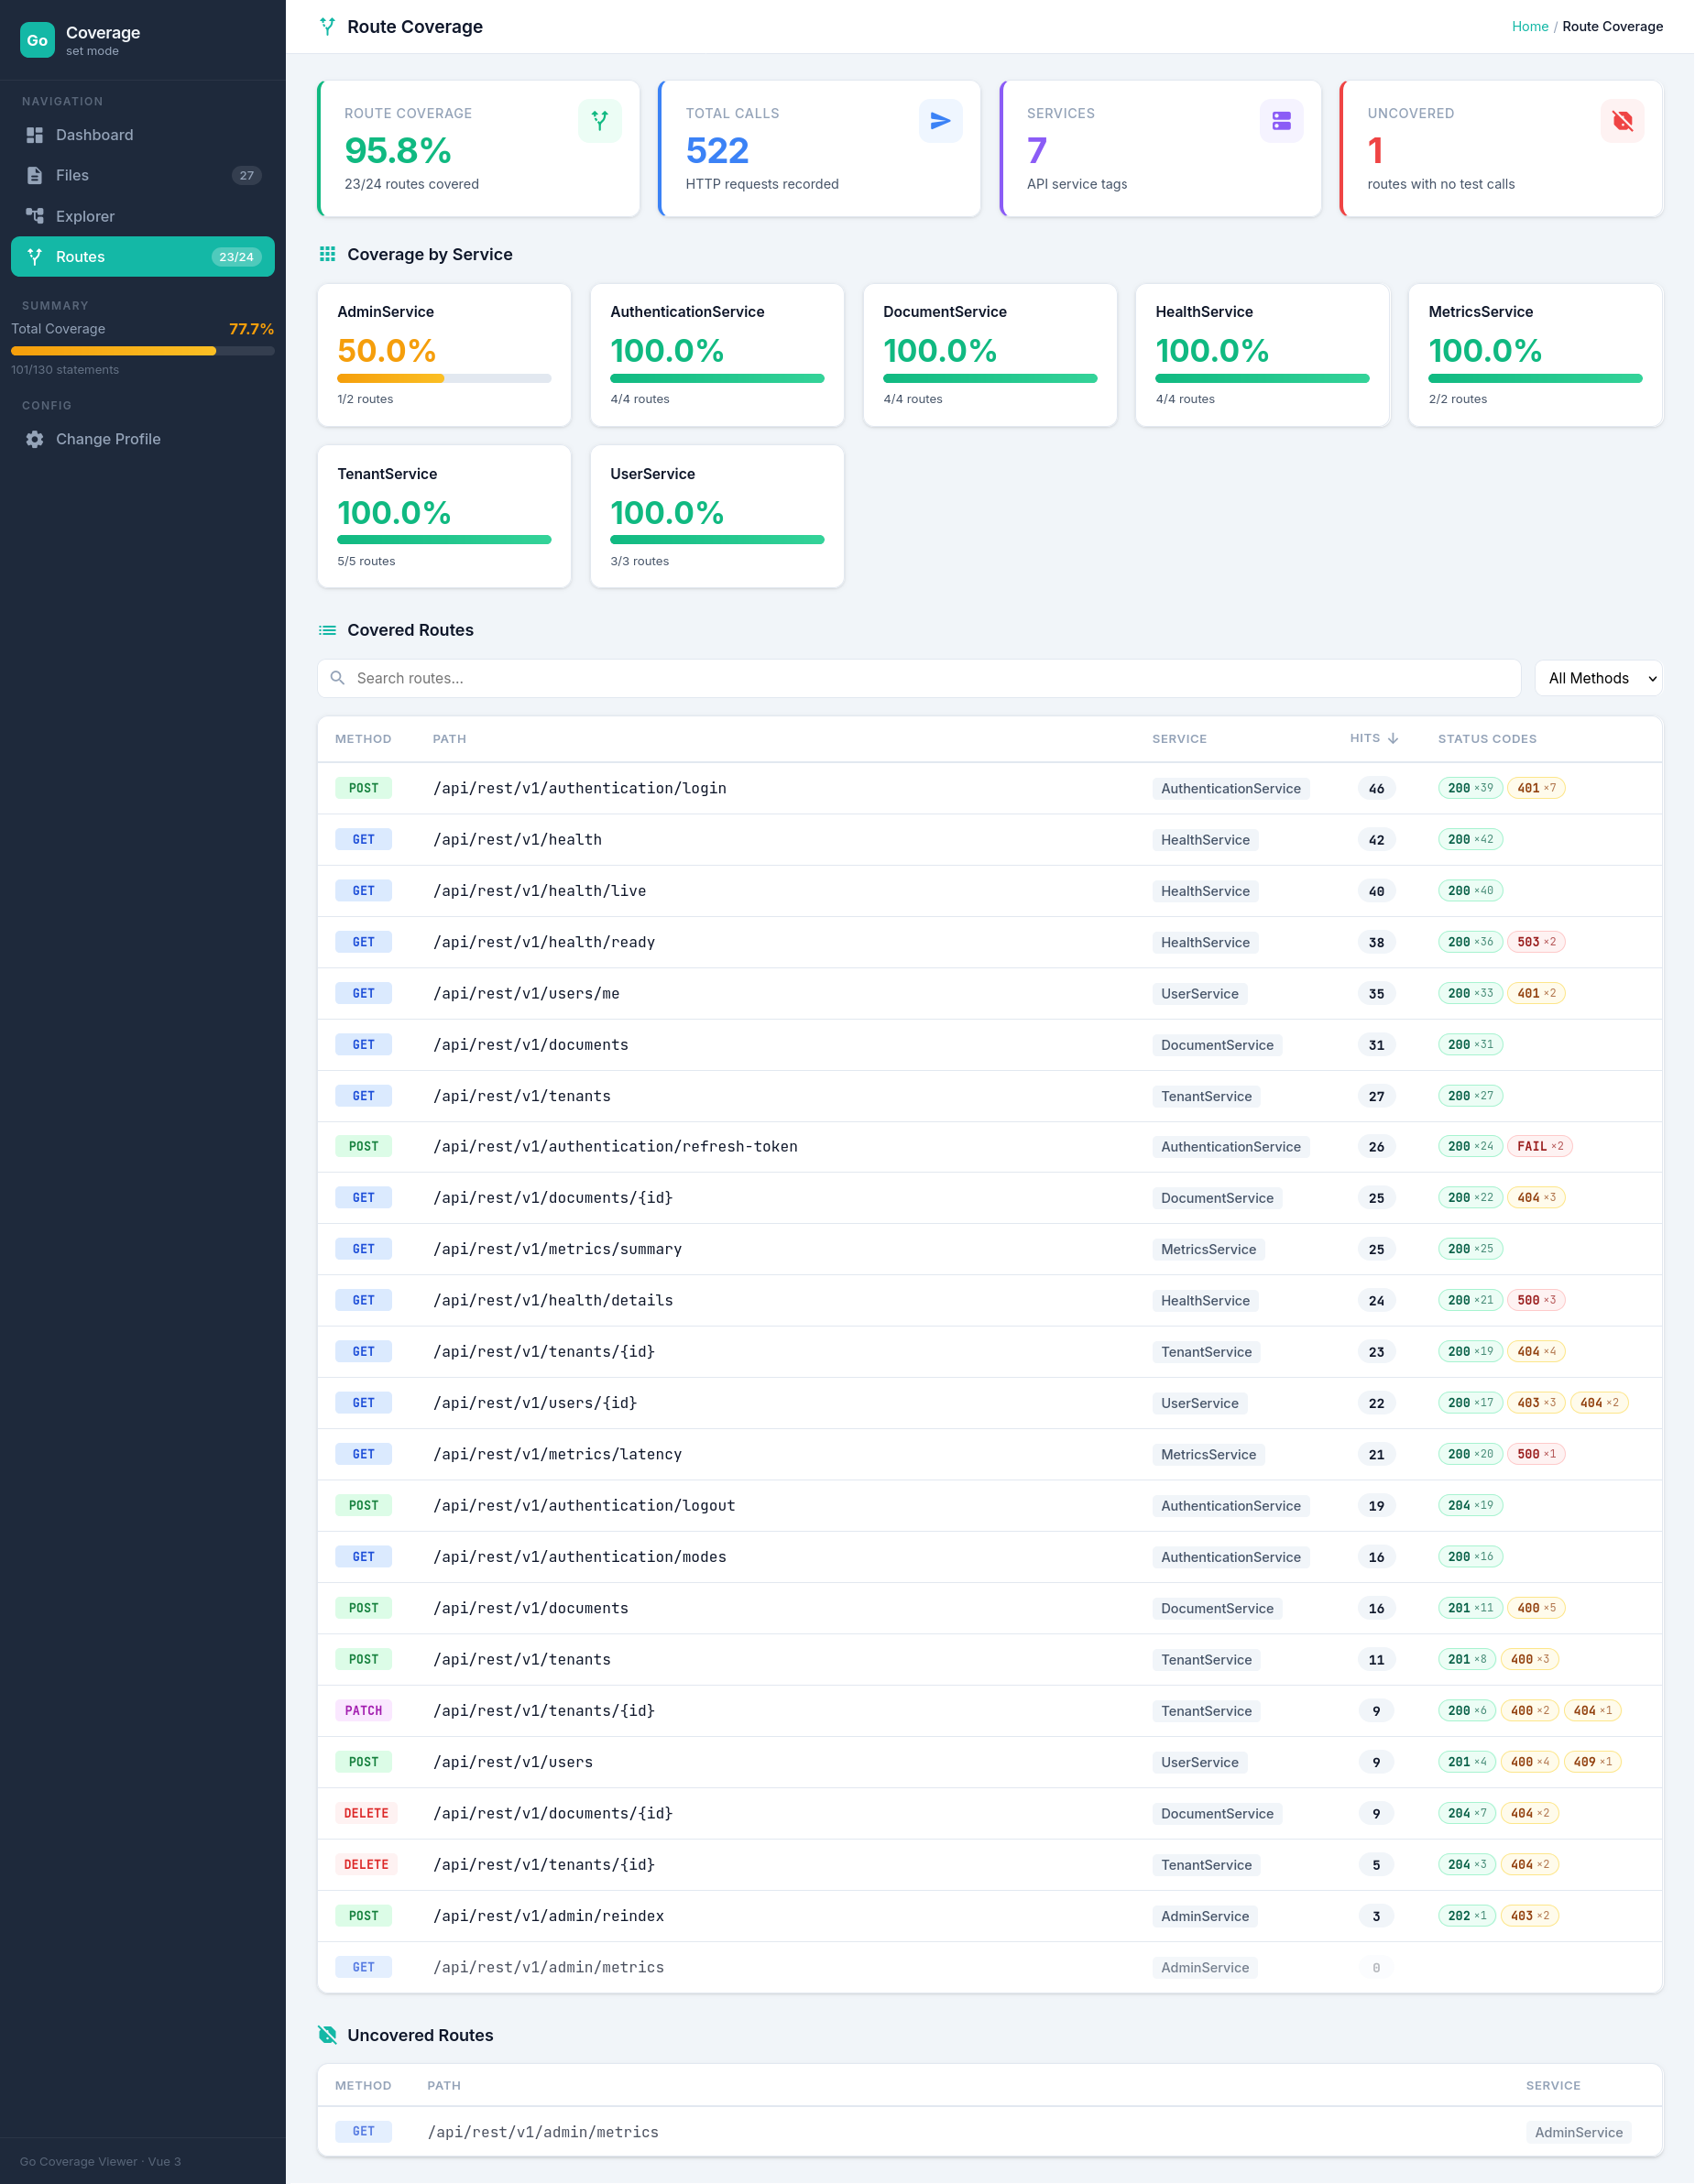
Task: Focus the Search routes input field
Action: click(x=919, y=678)
